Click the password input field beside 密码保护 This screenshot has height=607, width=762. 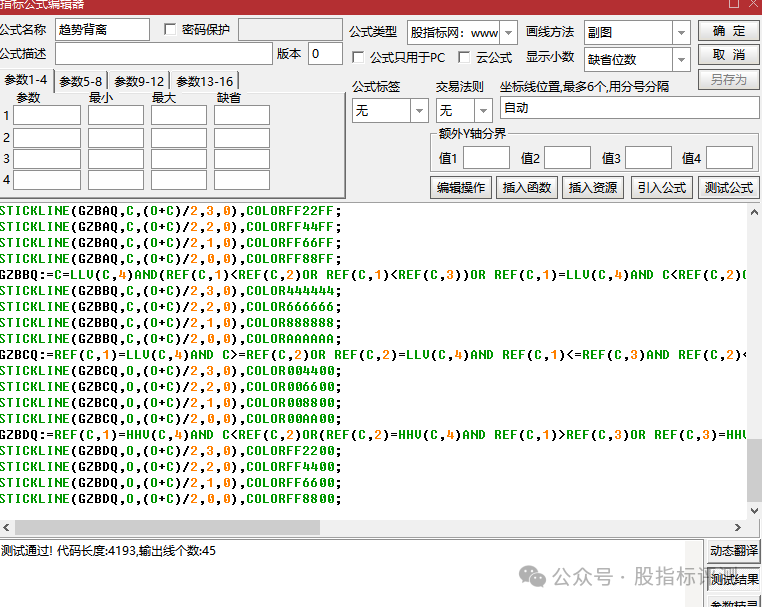tap(291, 30)
